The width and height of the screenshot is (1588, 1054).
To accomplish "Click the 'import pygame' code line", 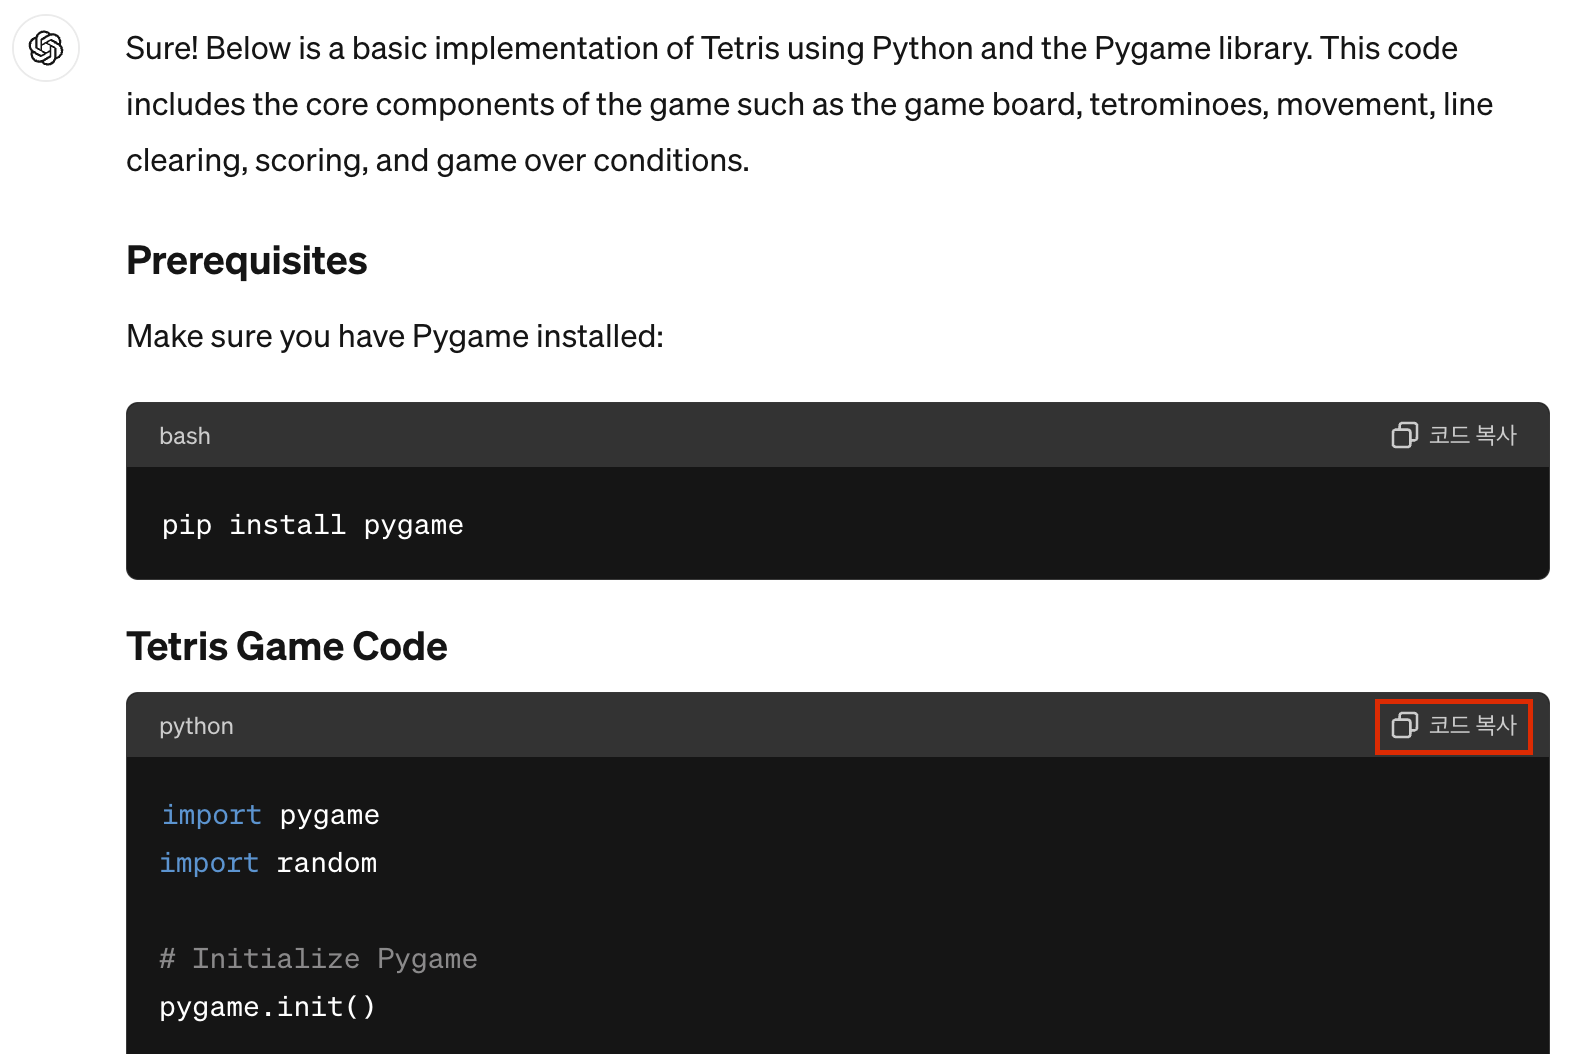I will pos(270,815).
